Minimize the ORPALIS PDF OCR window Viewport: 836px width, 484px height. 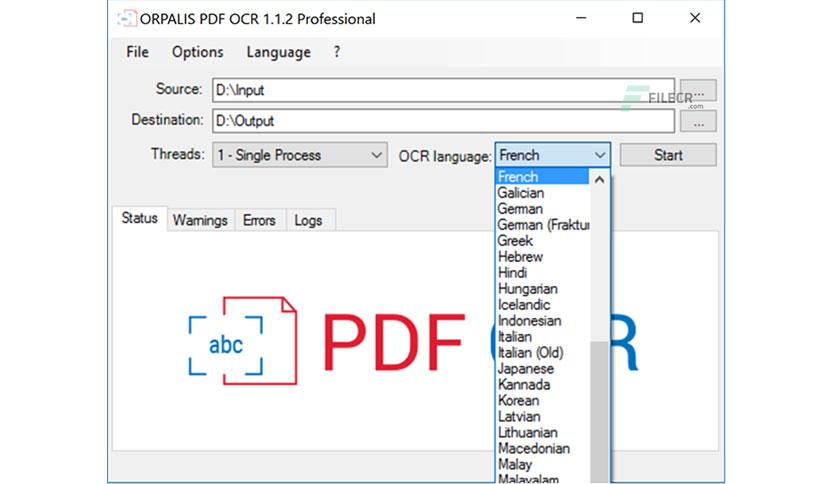[x=581, y=18]
